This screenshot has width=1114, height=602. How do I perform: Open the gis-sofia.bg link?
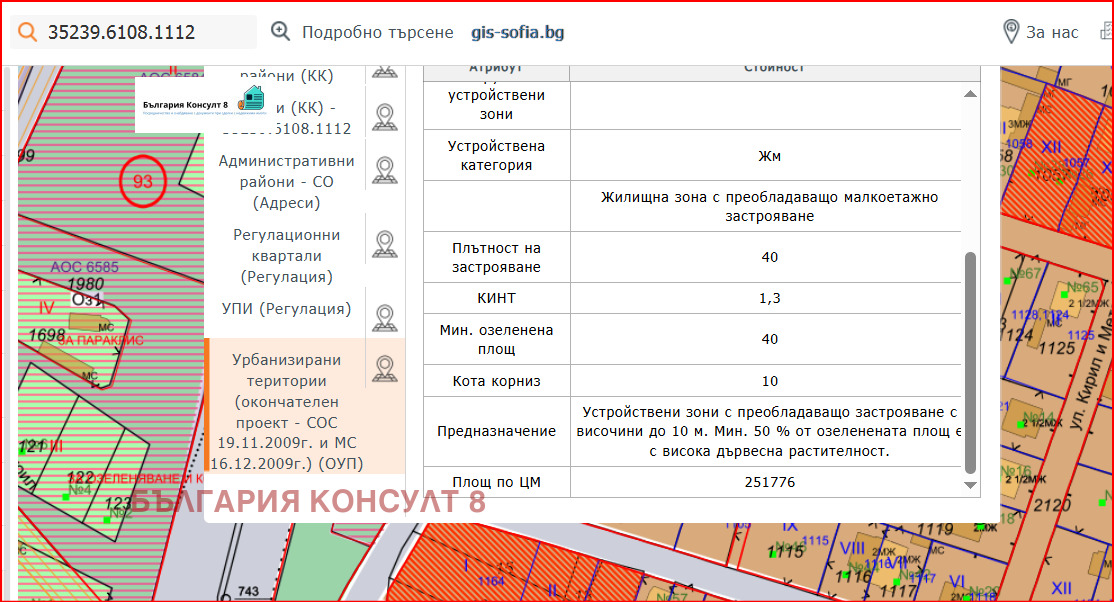(x=516, y=31)
